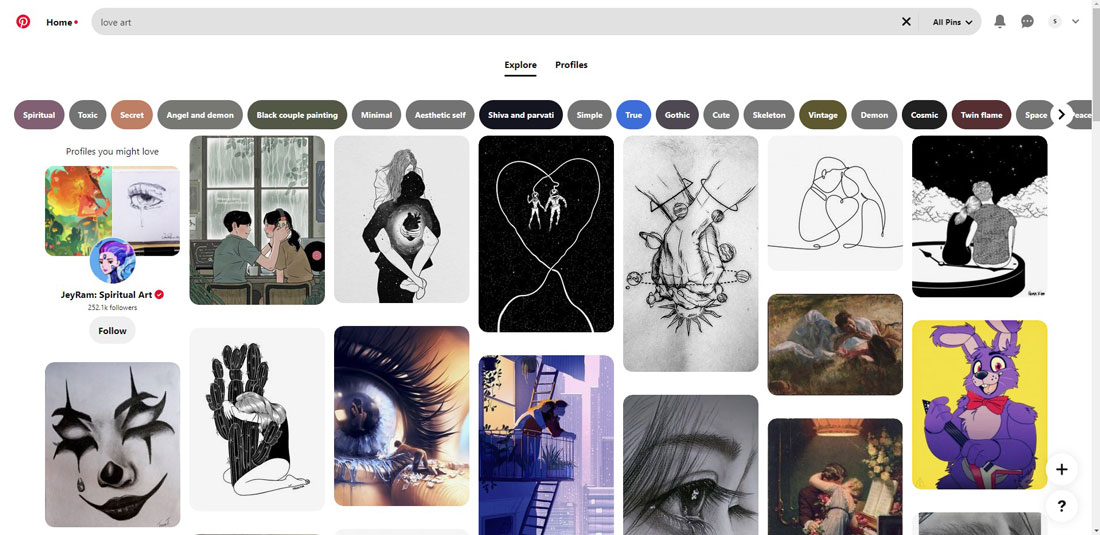Toggle the blue True filter chip

pos(633,115)
